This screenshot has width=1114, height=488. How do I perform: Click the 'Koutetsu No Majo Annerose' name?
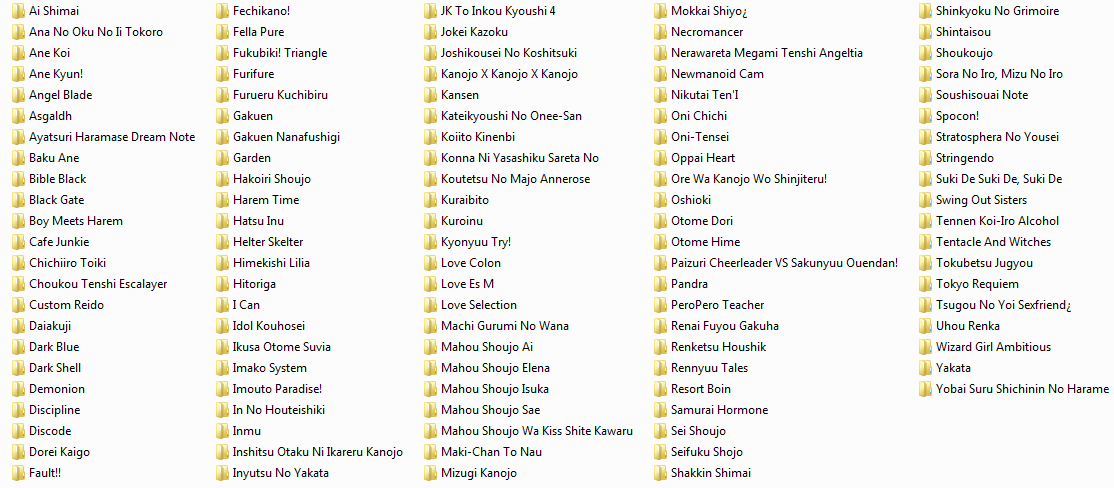pos(516,178)
